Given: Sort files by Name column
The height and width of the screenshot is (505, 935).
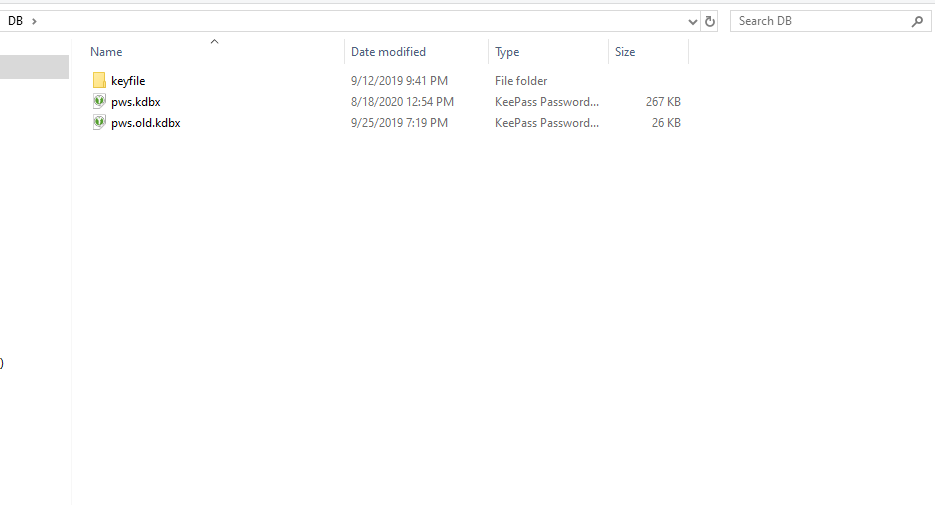Looking at the screenshot, I should click(x=106, y=52).
